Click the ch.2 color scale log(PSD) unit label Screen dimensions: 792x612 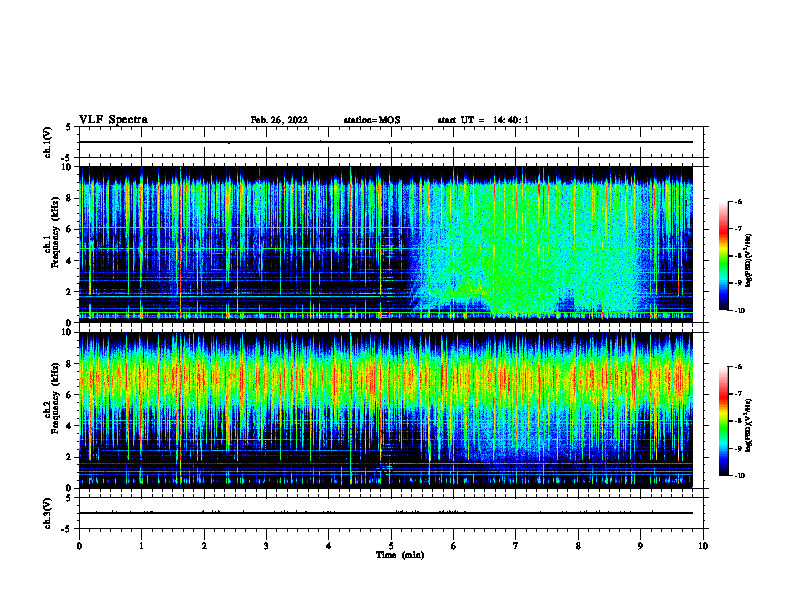749,426
